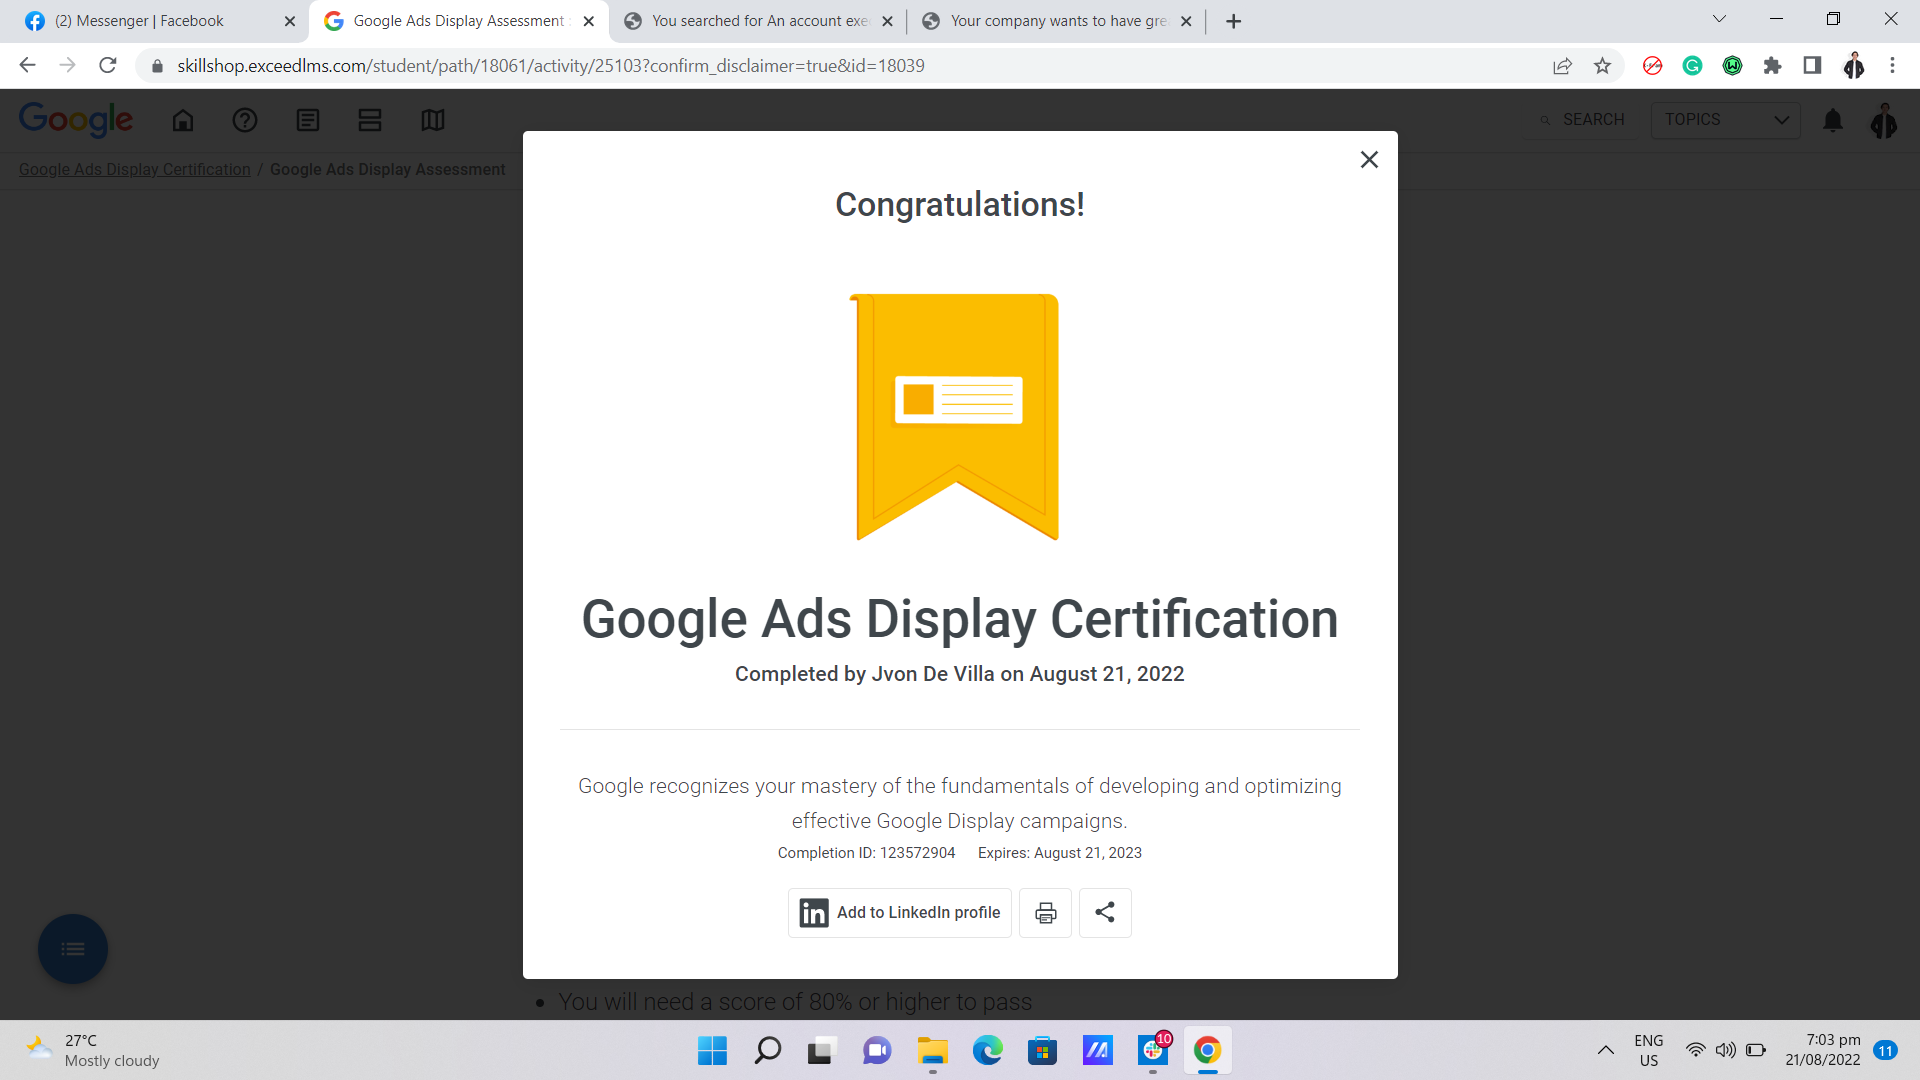The height and width of the screenshot is (1080, 1920).
Task: Open the stacked rows icon in header
Action: tap(370, 120)
